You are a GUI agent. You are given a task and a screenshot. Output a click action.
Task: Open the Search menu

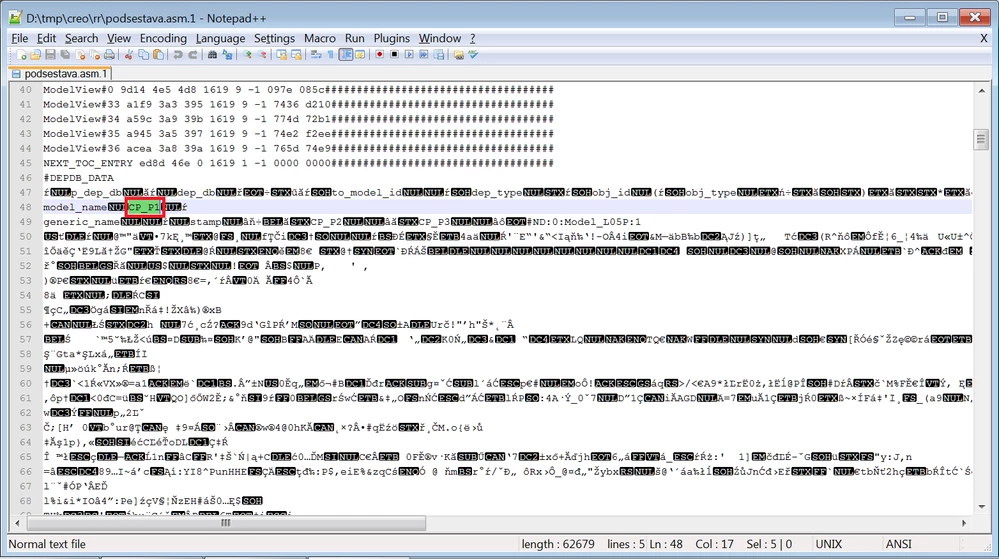click(x=82, y=38)
